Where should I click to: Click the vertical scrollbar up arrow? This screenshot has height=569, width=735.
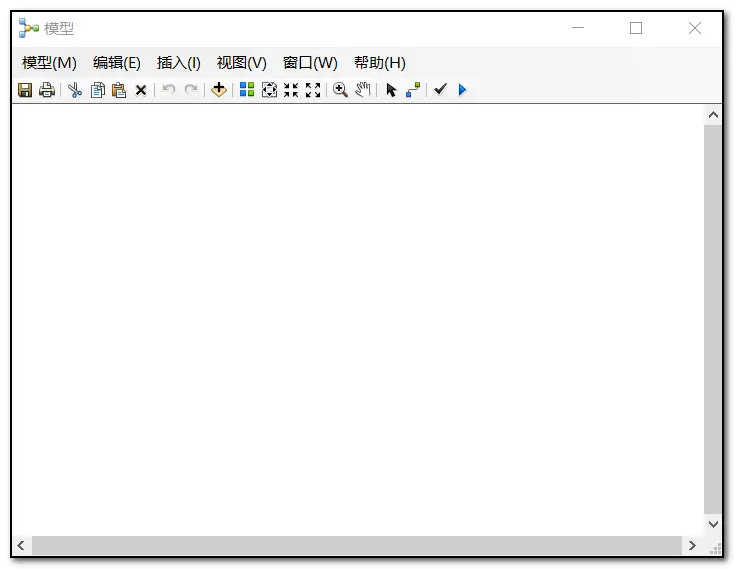tap(713, 115)
